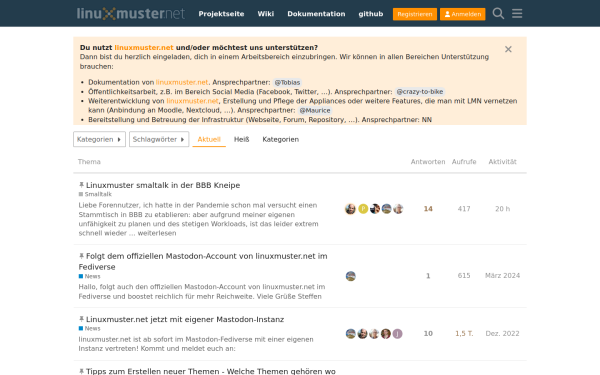
Task: Click linuxmuster.net link in Dokumentation bullet
Action: coord(182,82)
